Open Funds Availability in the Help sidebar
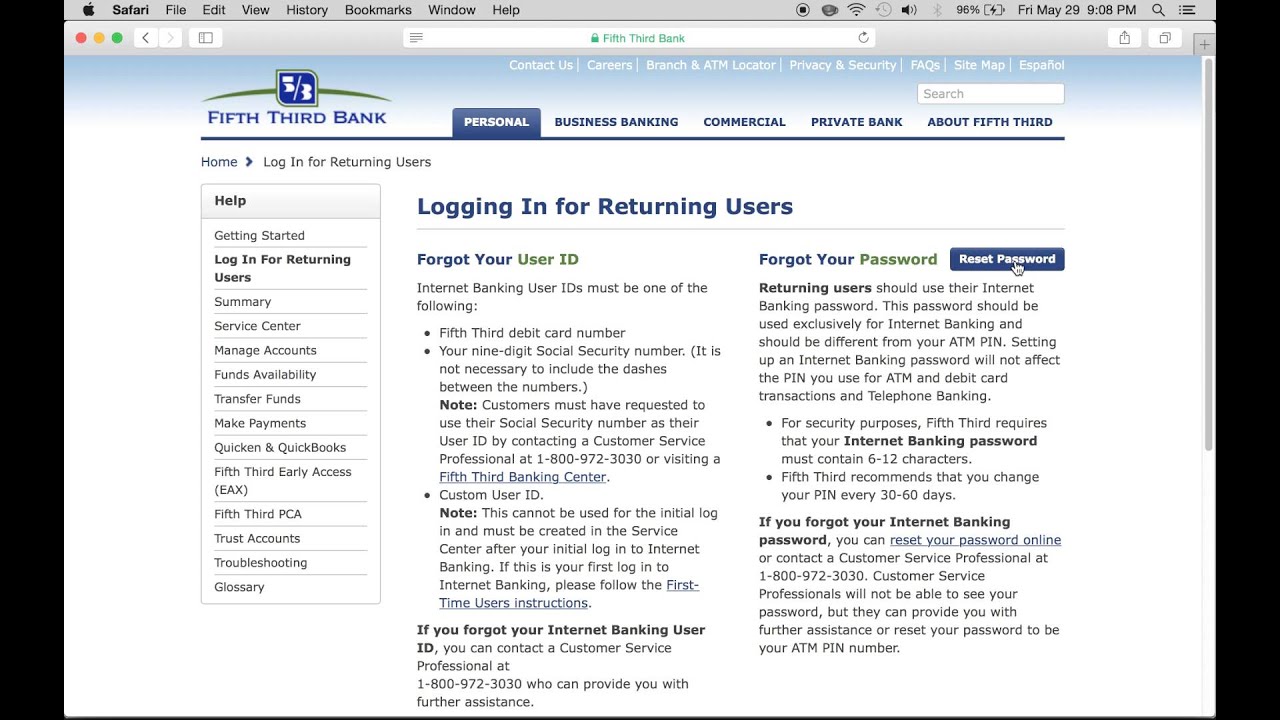The height and width of the screenshot is (720, 1280). [x=265, y=375]
